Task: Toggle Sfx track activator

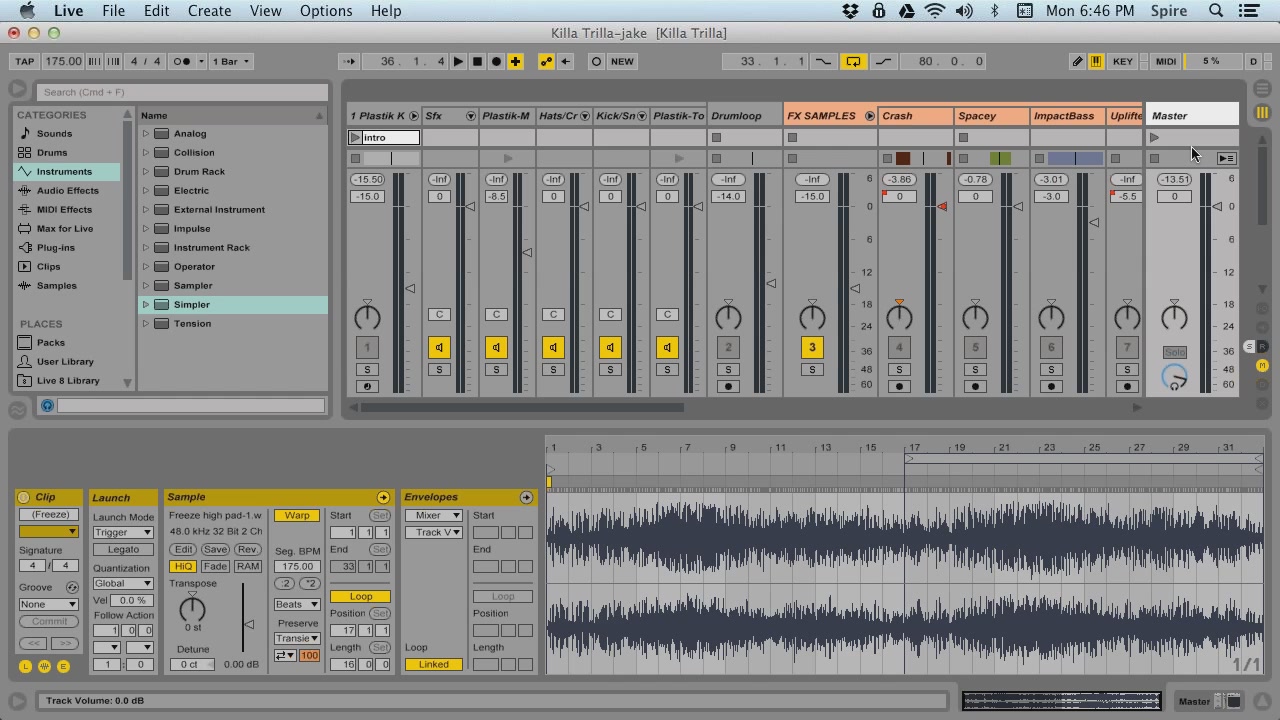Action: (439, 347)
